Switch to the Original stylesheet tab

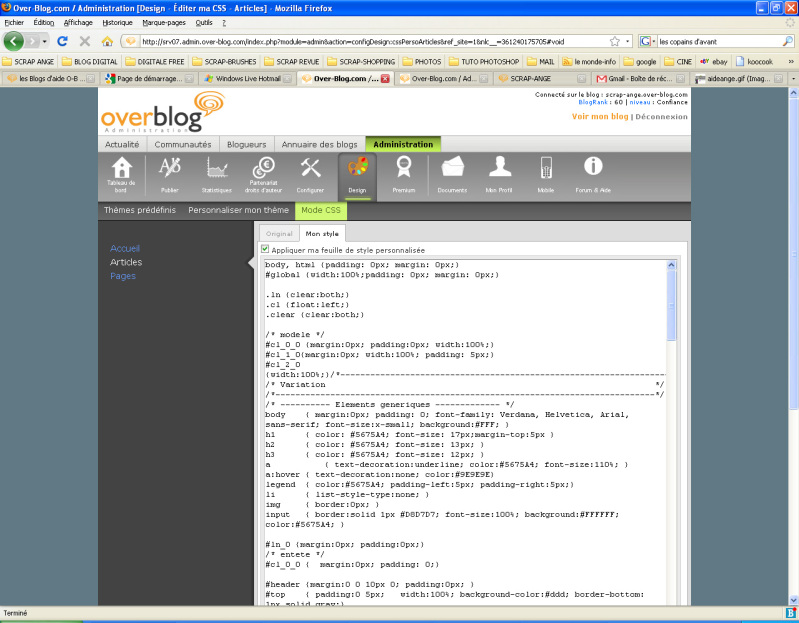pos(279,234)
